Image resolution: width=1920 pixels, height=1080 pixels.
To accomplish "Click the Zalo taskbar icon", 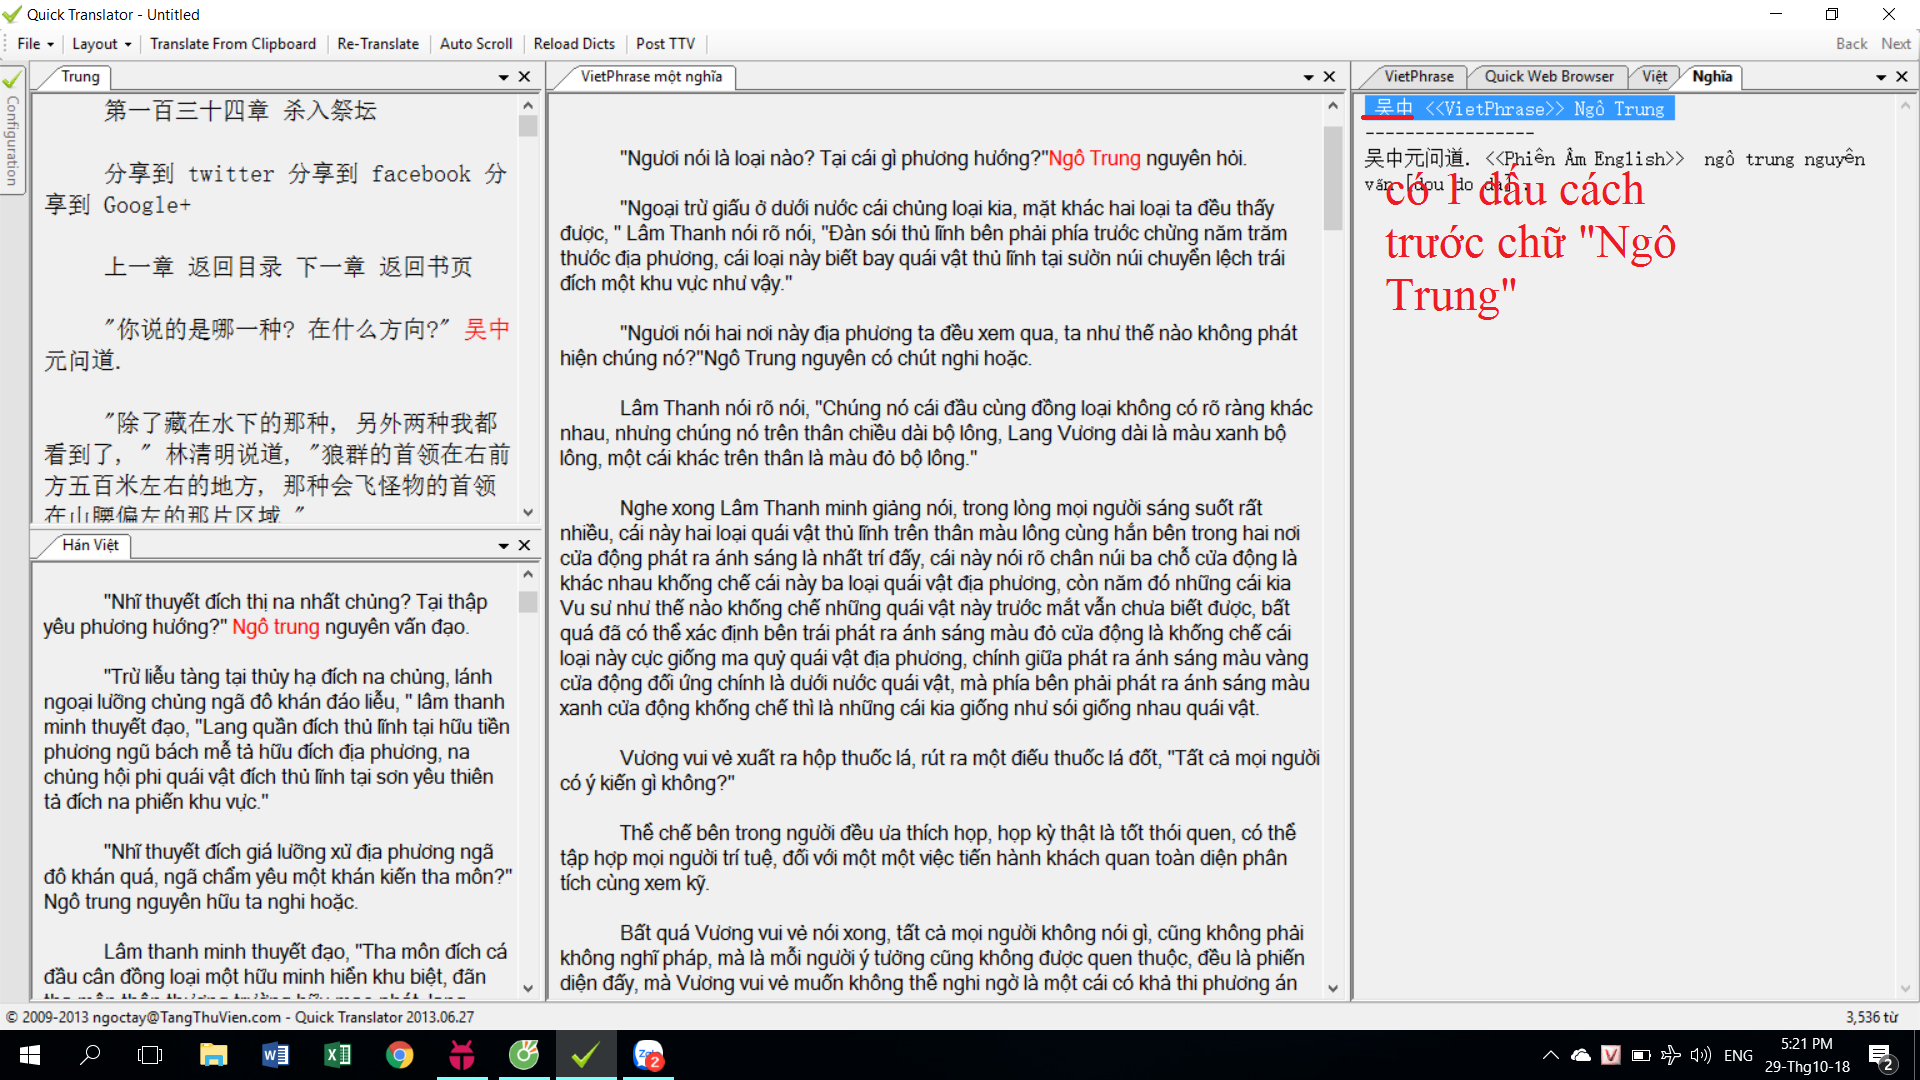I will click(648, 1055).
